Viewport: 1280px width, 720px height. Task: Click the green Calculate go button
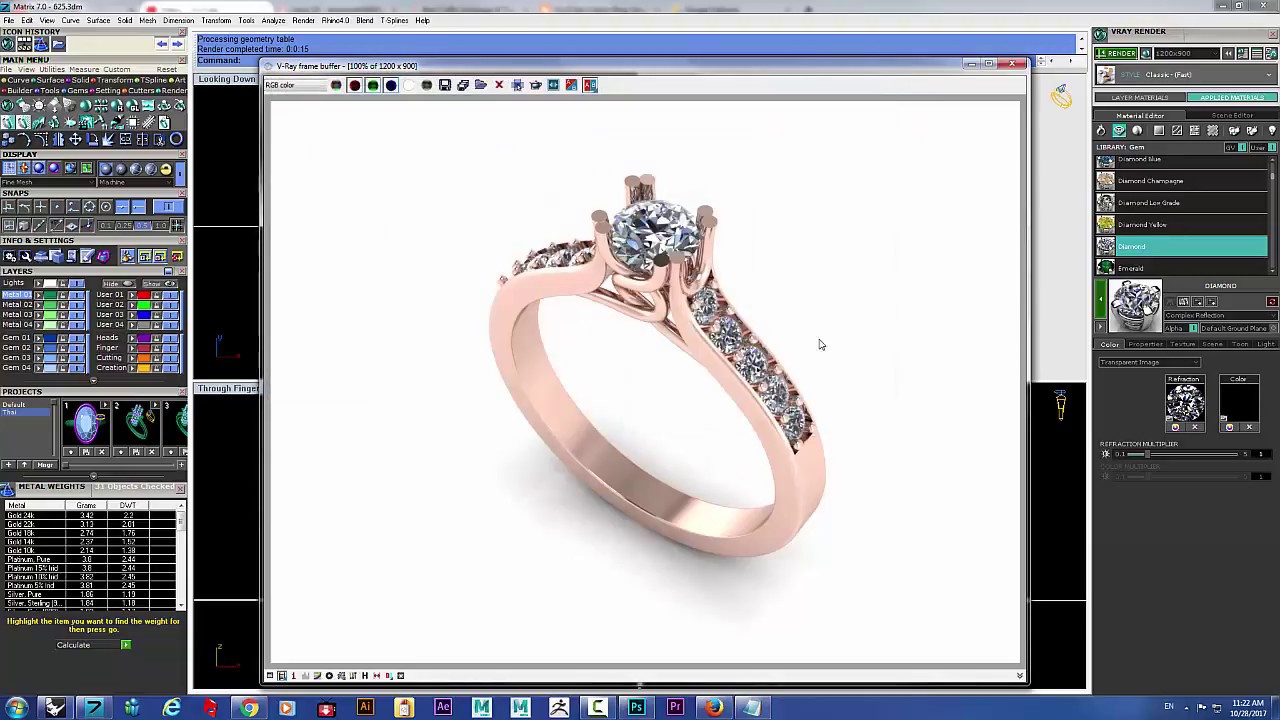click(126, 645)
